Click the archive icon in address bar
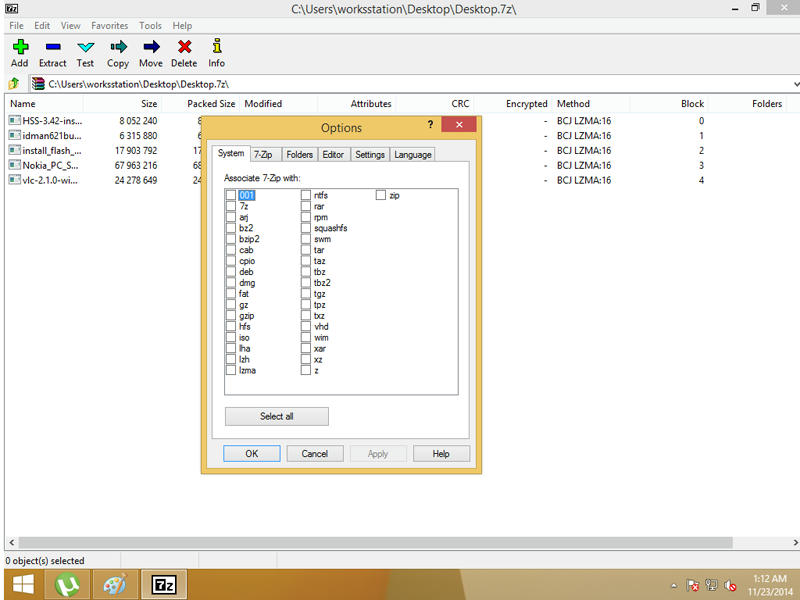The width and height of the screenshot is (800, 600). click(38, 84)
